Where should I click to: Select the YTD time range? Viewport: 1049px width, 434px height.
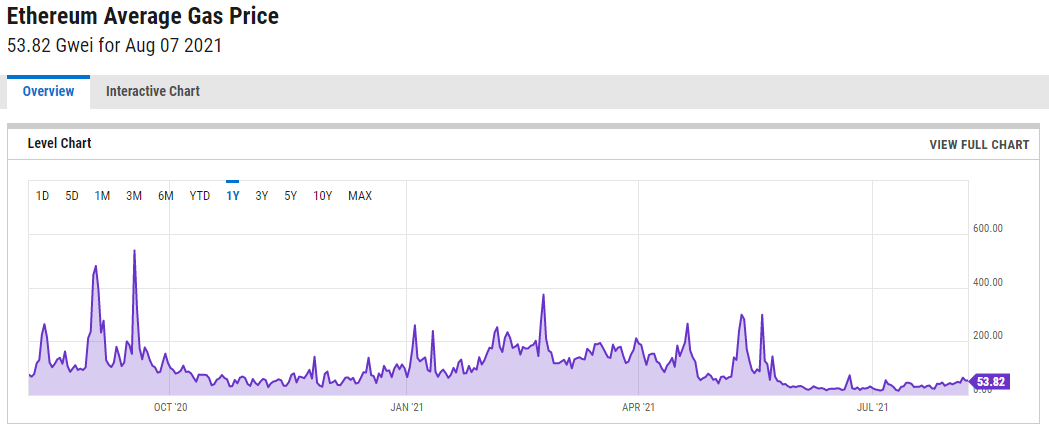[x=199, y=196]
